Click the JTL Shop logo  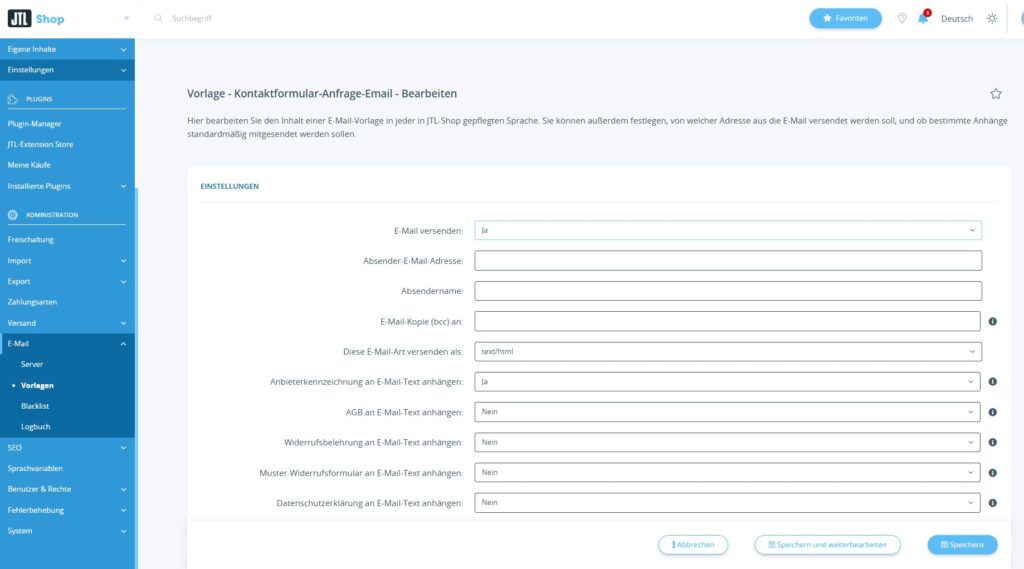(36, 18)
